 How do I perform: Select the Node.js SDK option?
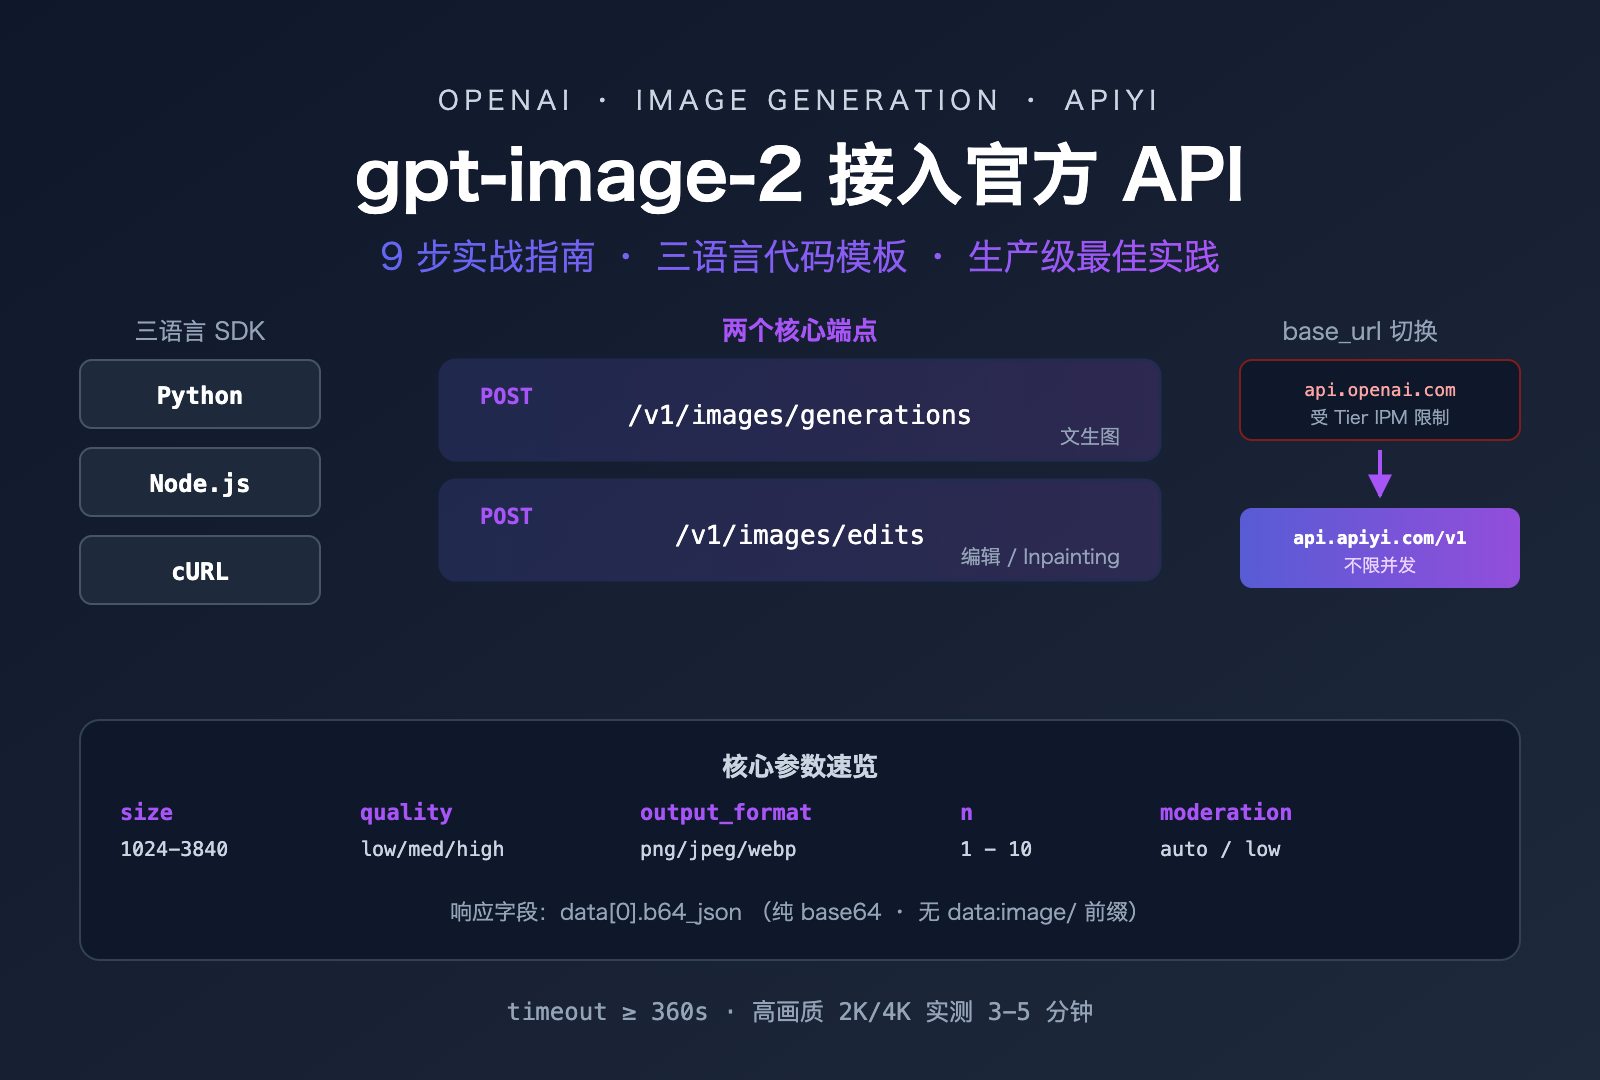click(199, 482)
